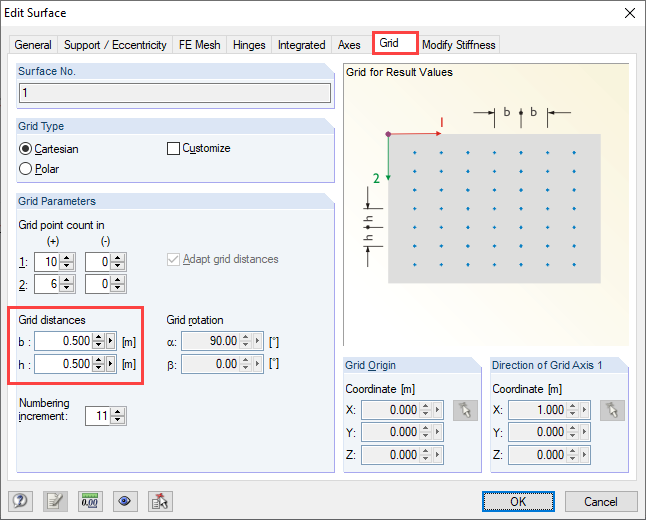Screen dimensions: 646x520
Task: Open flyout arrow for grid distance h
Action: click(111, 362)
